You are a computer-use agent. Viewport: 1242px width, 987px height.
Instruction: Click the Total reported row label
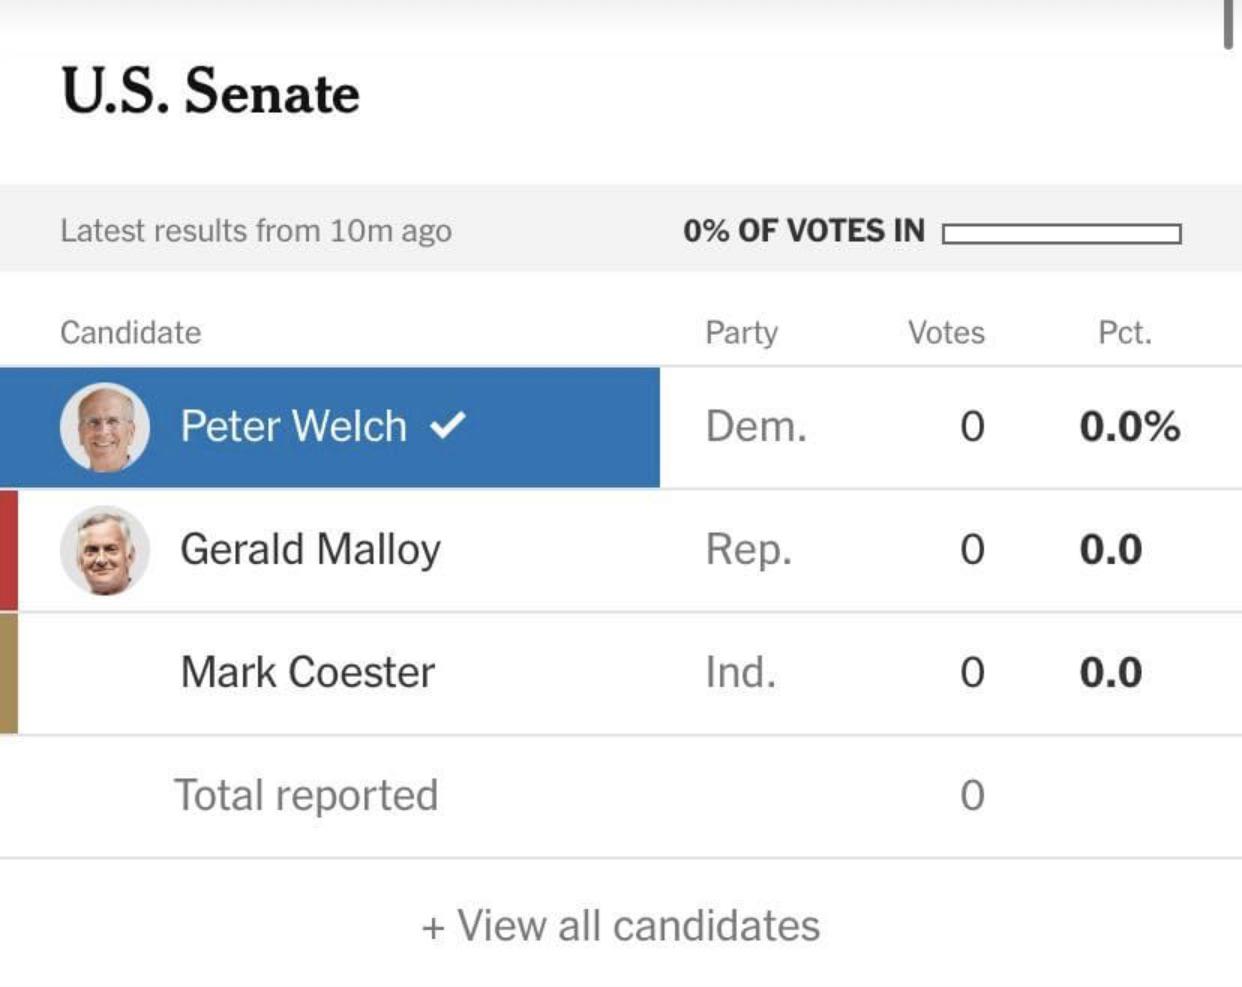[x=306, y=796]
